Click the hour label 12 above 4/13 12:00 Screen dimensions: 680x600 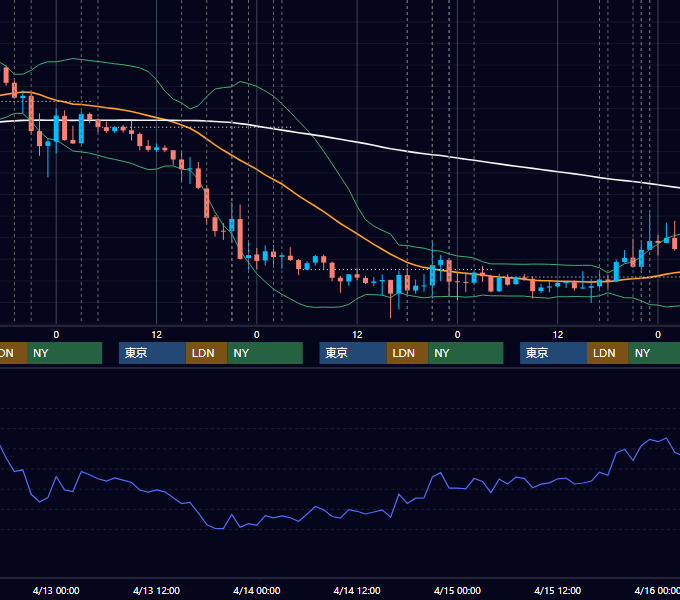[x=157, y=335]
